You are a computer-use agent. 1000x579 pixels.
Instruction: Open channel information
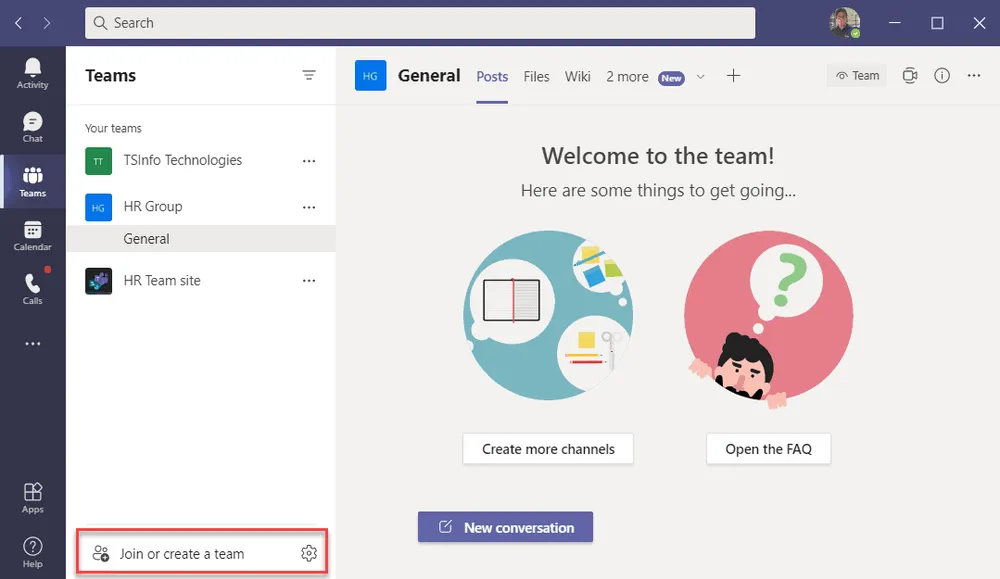pos(941,75)
